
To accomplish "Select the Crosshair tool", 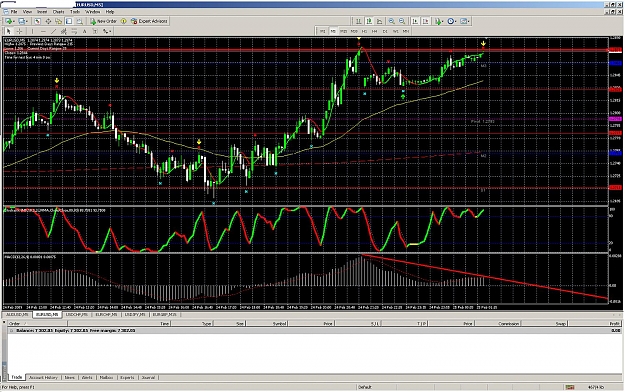I will (x=20, y=31).
